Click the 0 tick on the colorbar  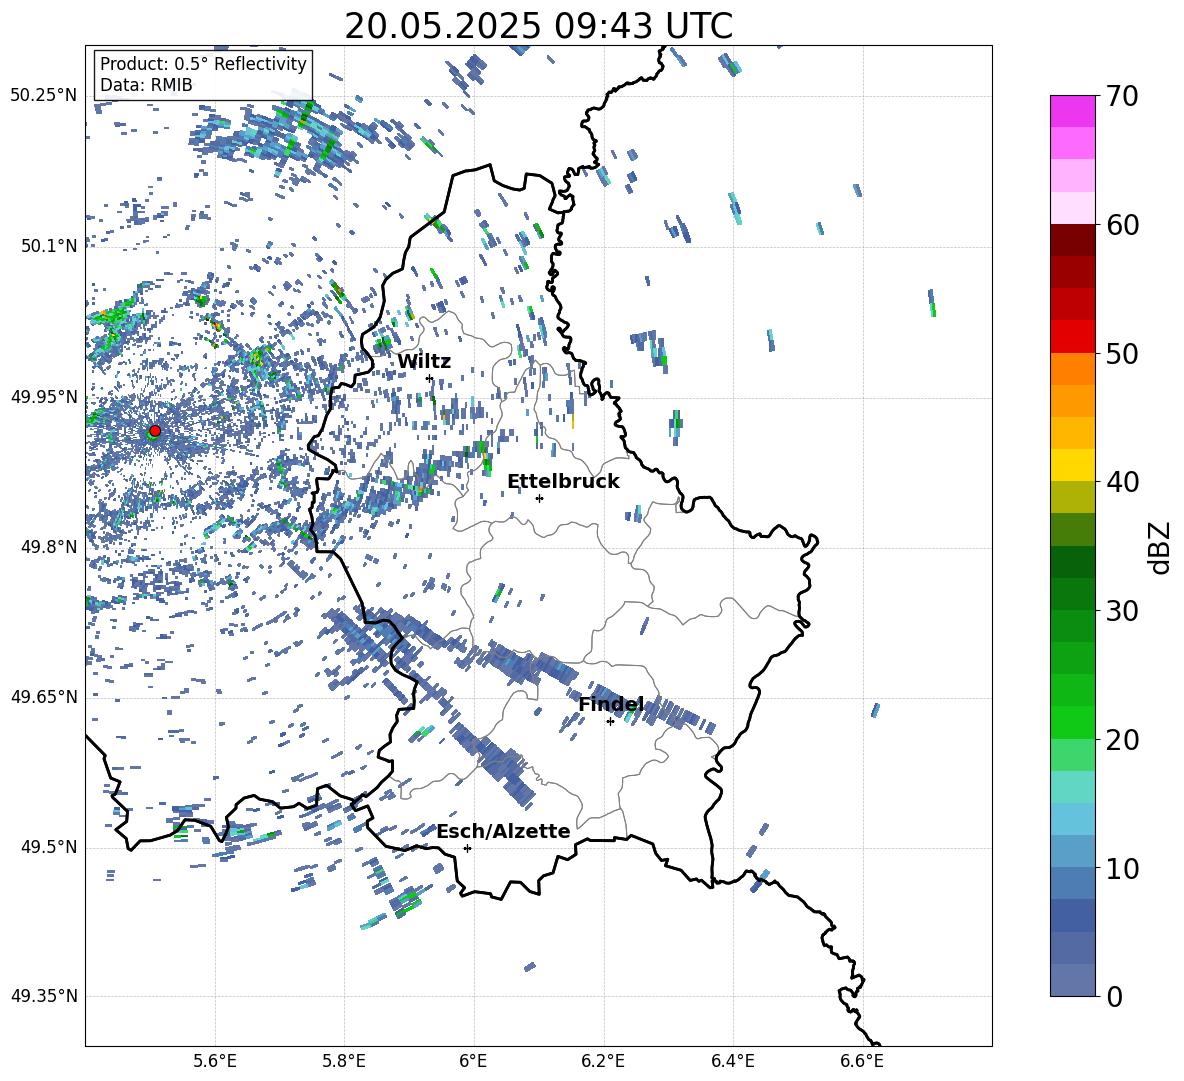click(x=1114, y=996)
